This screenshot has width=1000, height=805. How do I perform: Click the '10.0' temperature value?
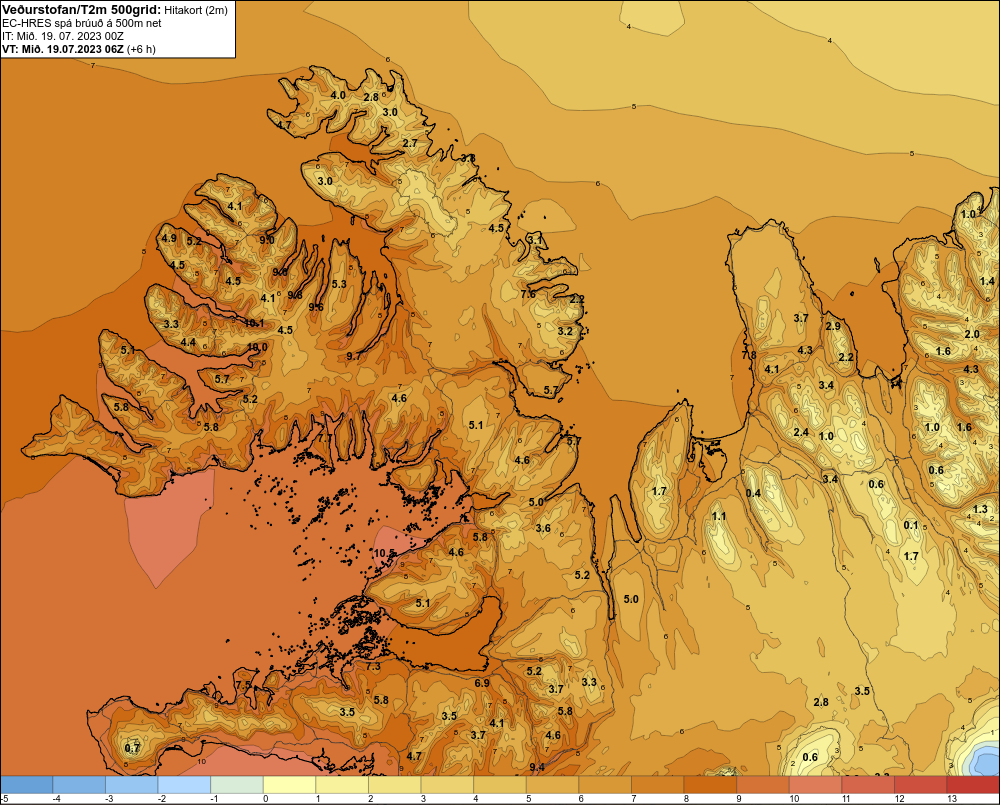click(x=257, y=347)
